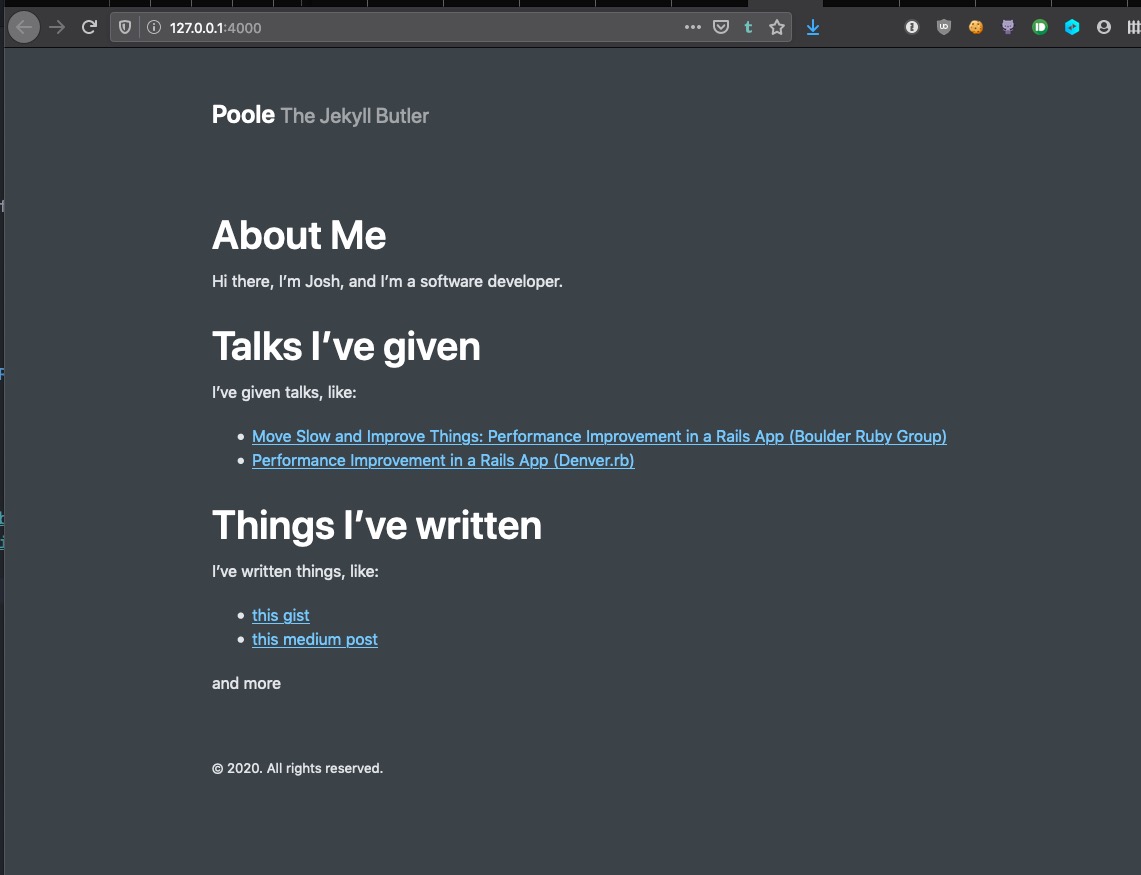Open the downloads panel
This screenshot has height=875, width=1141.
click(x=813, y=28)
